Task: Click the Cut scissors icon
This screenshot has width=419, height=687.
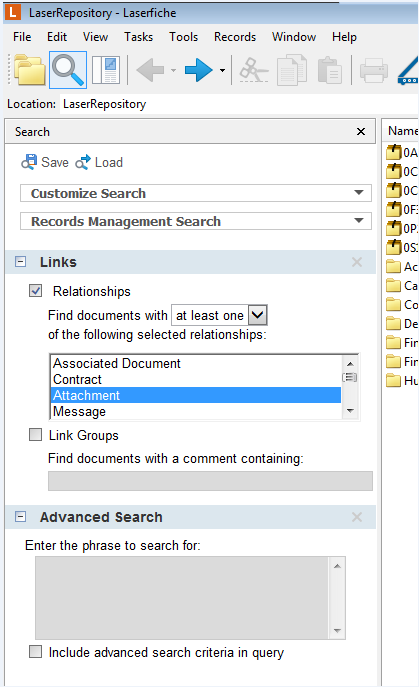Action: pos(253,70)
